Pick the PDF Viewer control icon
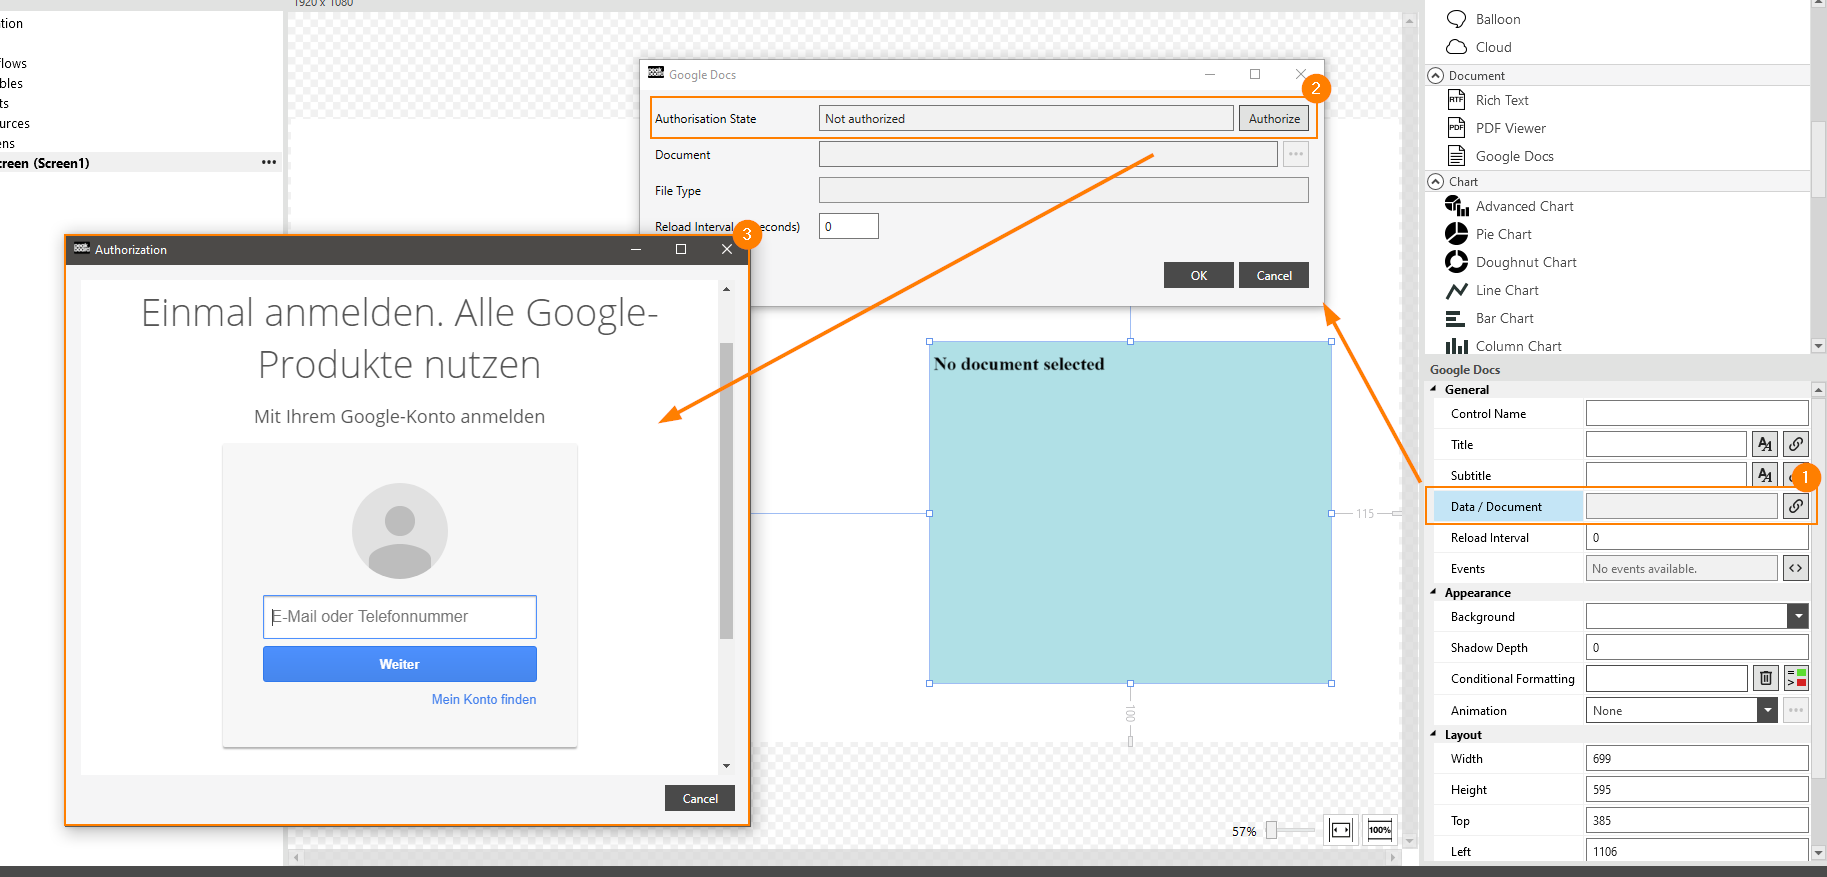This screenshot has height=877, width=1827. coord(1457,128)
